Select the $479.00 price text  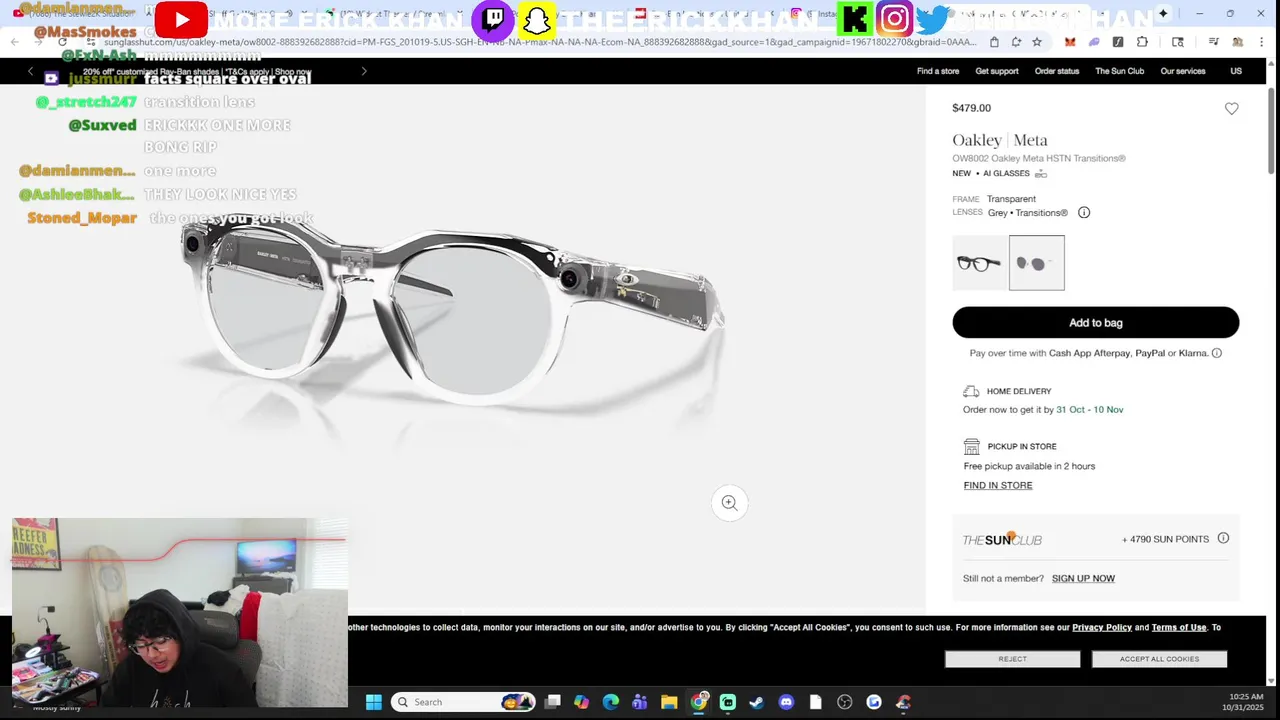coord(971,108)
